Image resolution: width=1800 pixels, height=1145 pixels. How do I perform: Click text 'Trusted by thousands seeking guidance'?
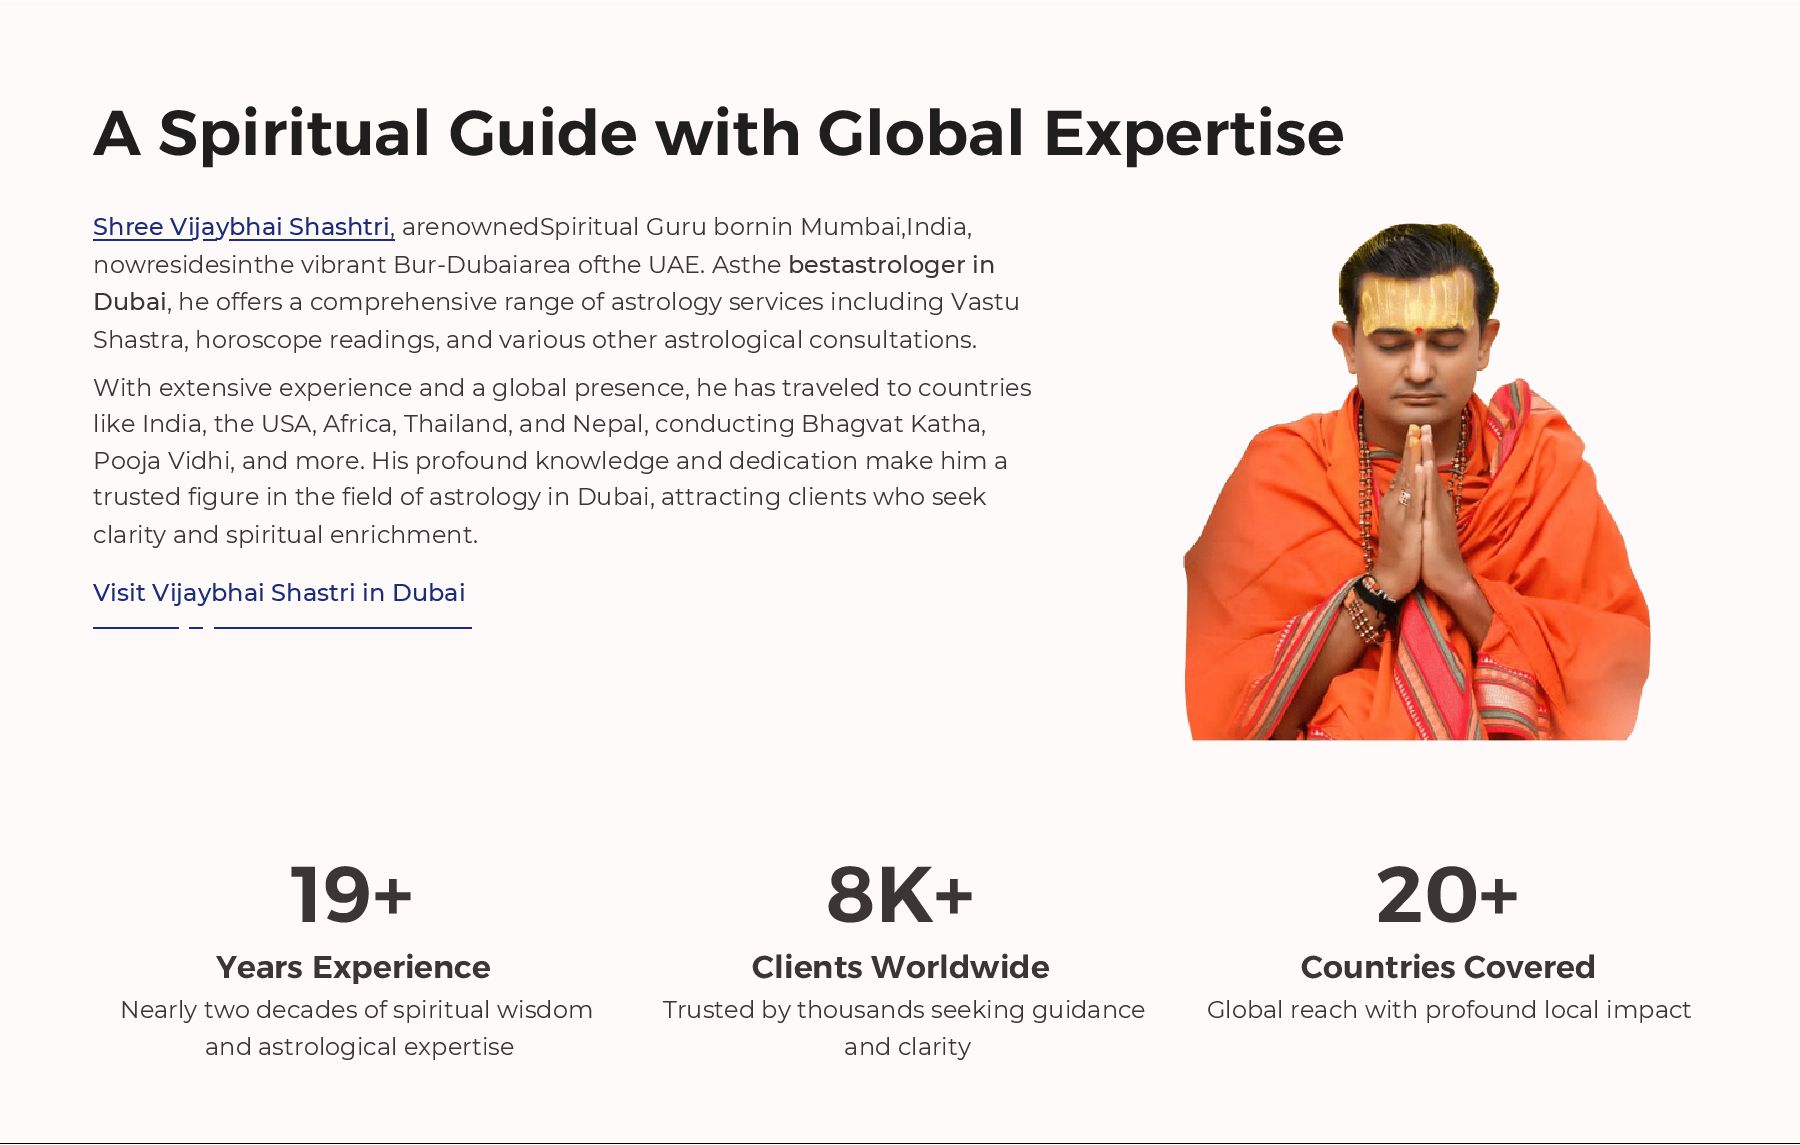point(904,1010)
